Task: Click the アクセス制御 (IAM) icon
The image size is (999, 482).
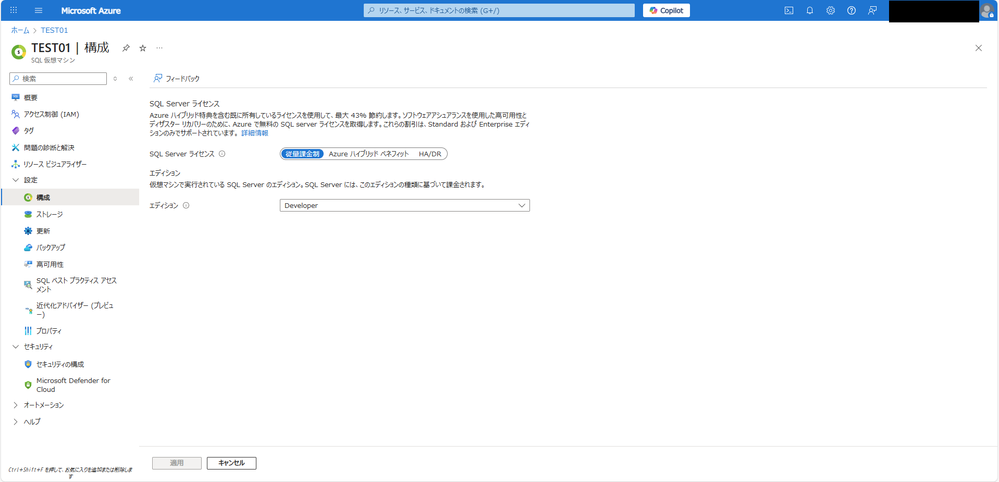Action: point(16,114)
